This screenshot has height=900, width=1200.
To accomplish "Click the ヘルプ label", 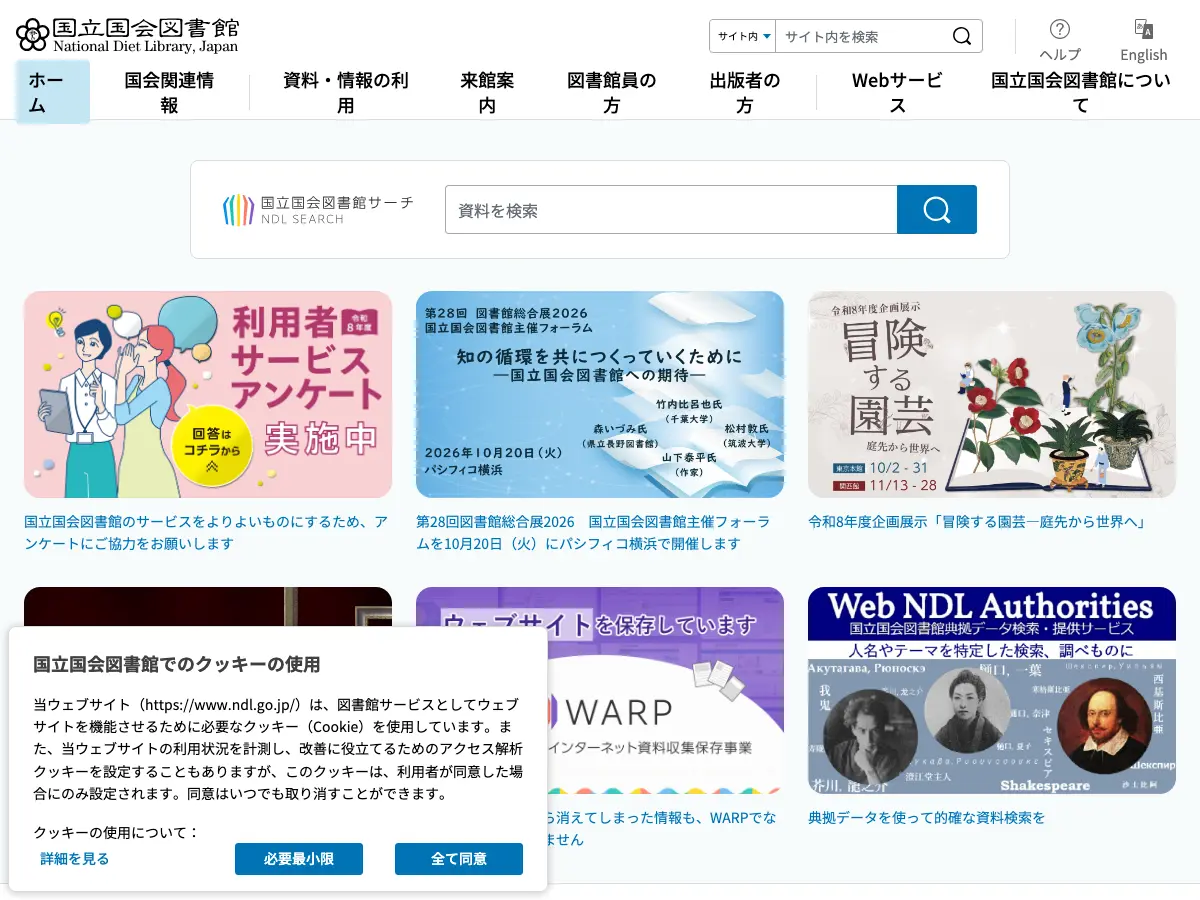I will point(1060,55).
